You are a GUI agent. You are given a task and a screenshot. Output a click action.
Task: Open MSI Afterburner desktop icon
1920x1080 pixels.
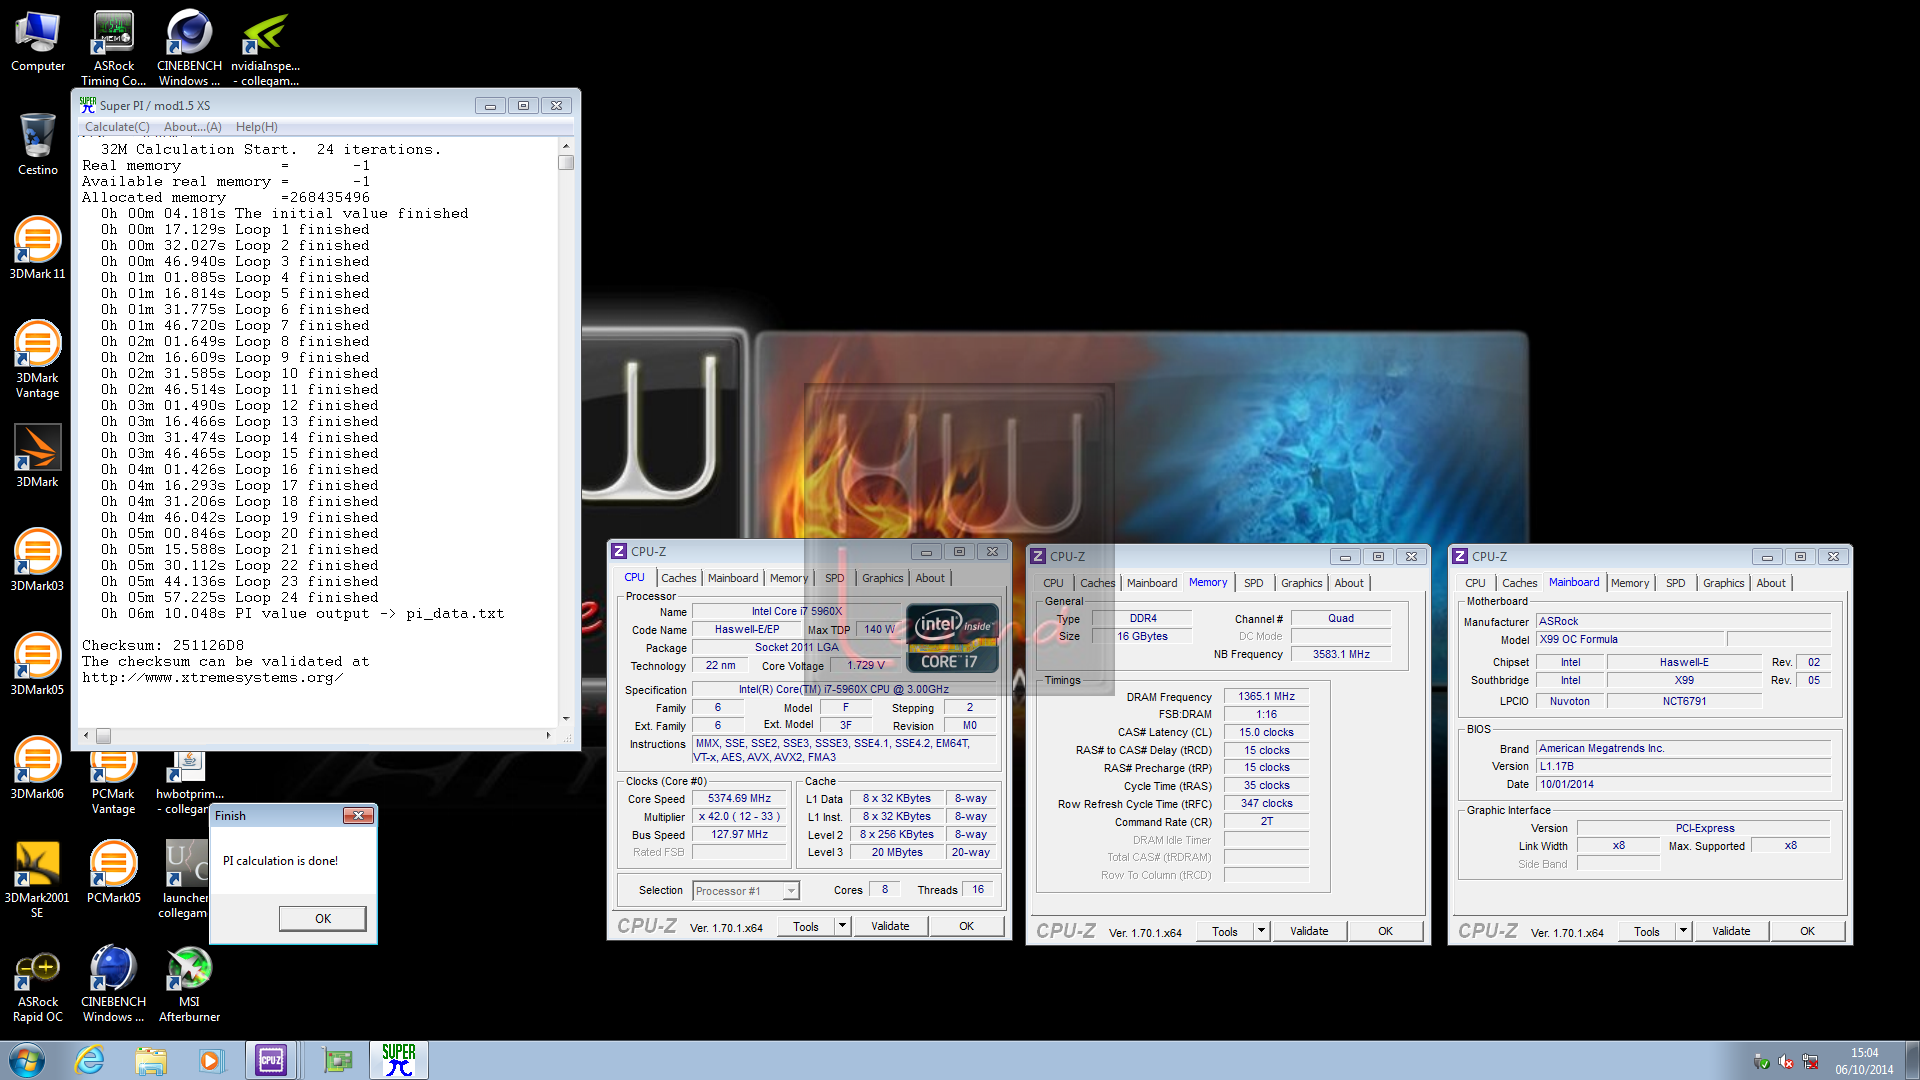coord(189,986)
